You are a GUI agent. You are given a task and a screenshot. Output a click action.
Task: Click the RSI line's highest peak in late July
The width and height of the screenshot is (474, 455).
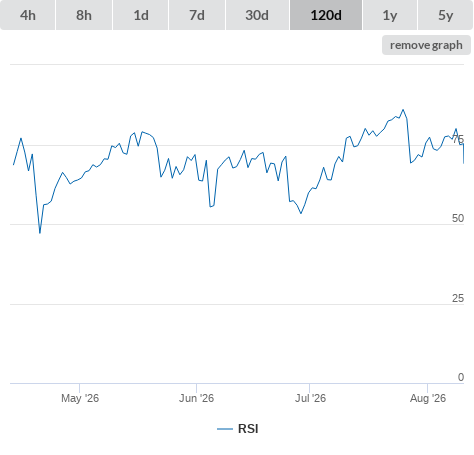[403, 110]
